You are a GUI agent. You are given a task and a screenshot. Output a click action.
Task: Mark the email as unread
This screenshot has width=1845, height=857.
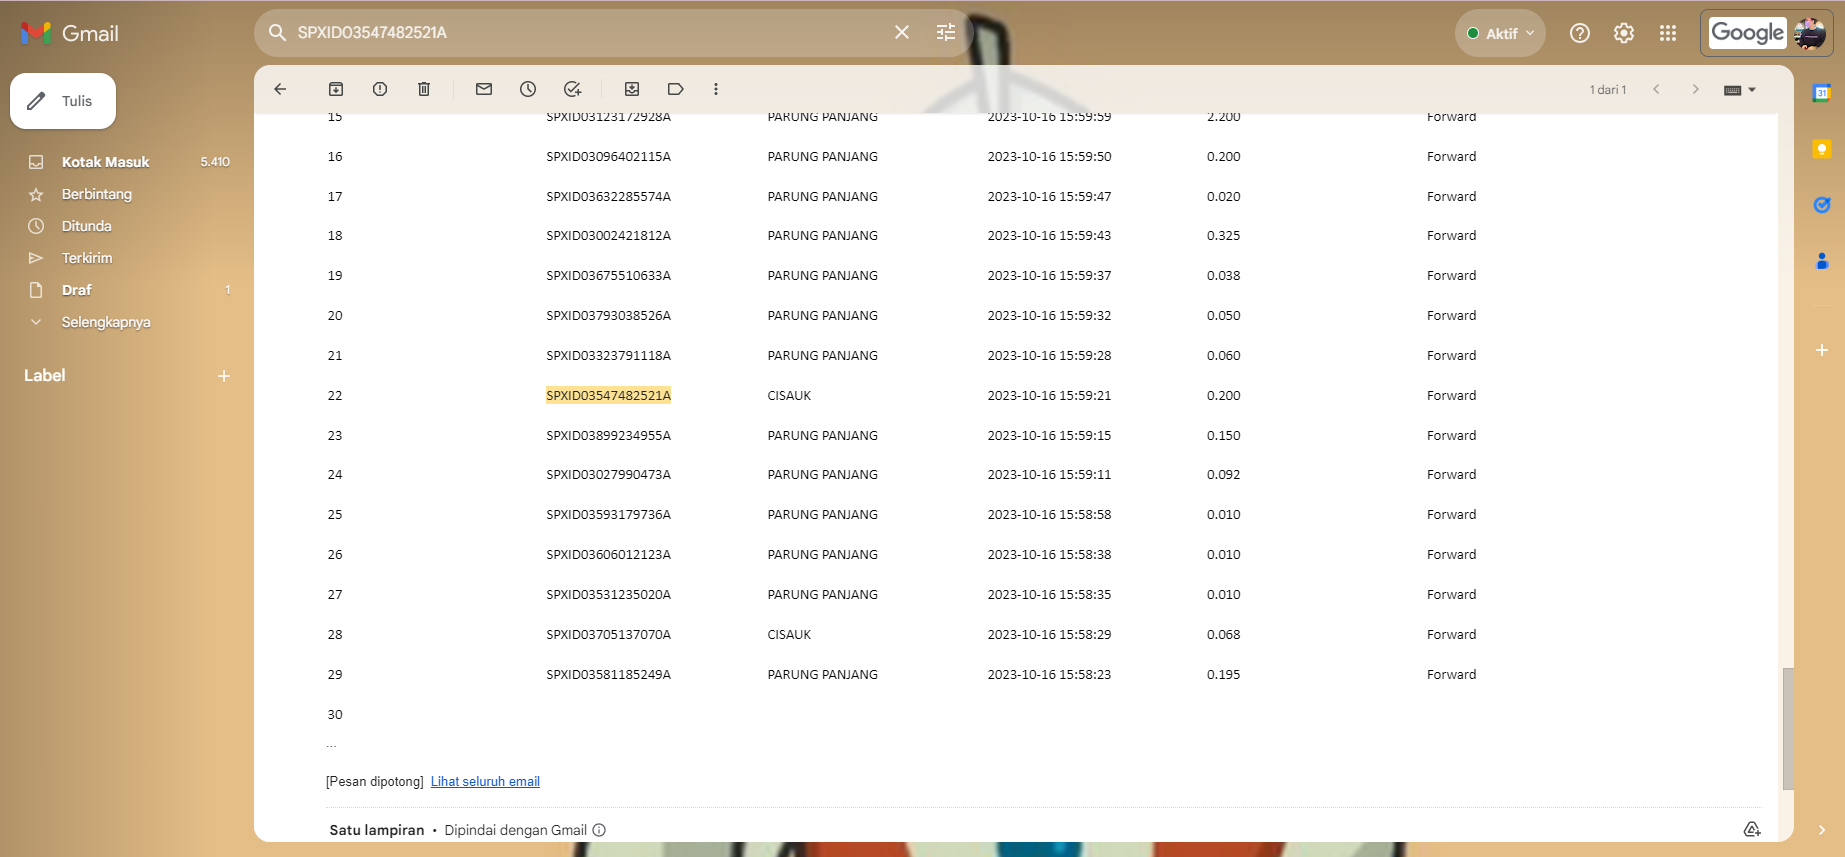tap(484, 89)
